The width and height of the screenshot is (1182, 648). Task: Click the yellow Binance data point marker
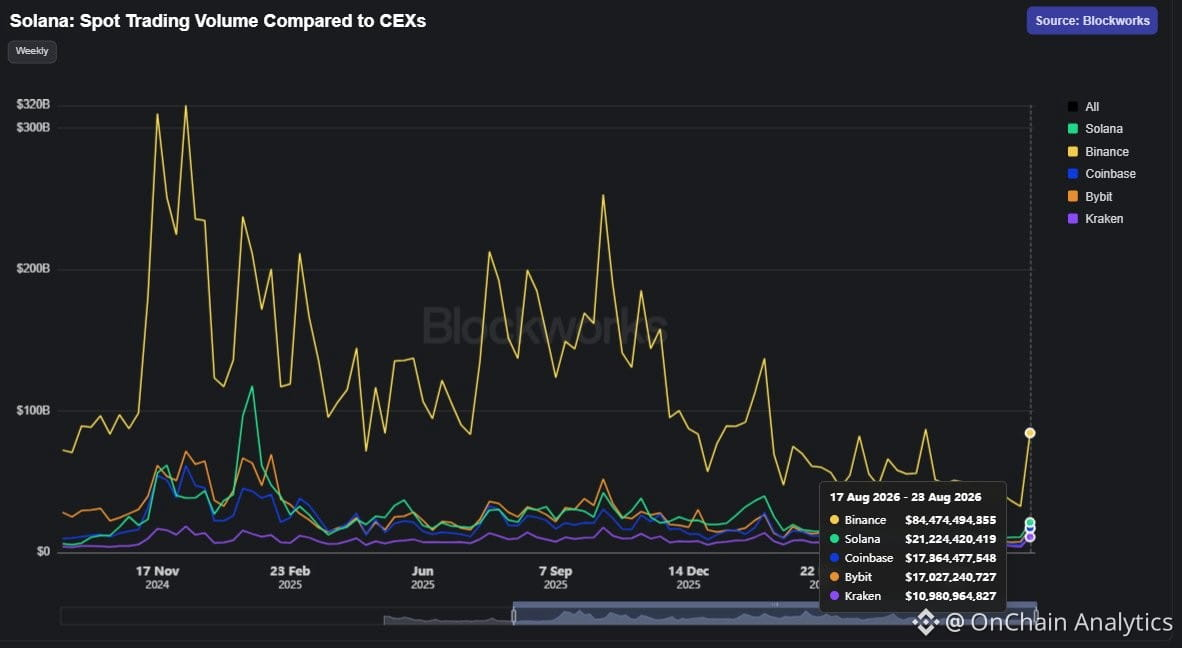click(1030, 433)
